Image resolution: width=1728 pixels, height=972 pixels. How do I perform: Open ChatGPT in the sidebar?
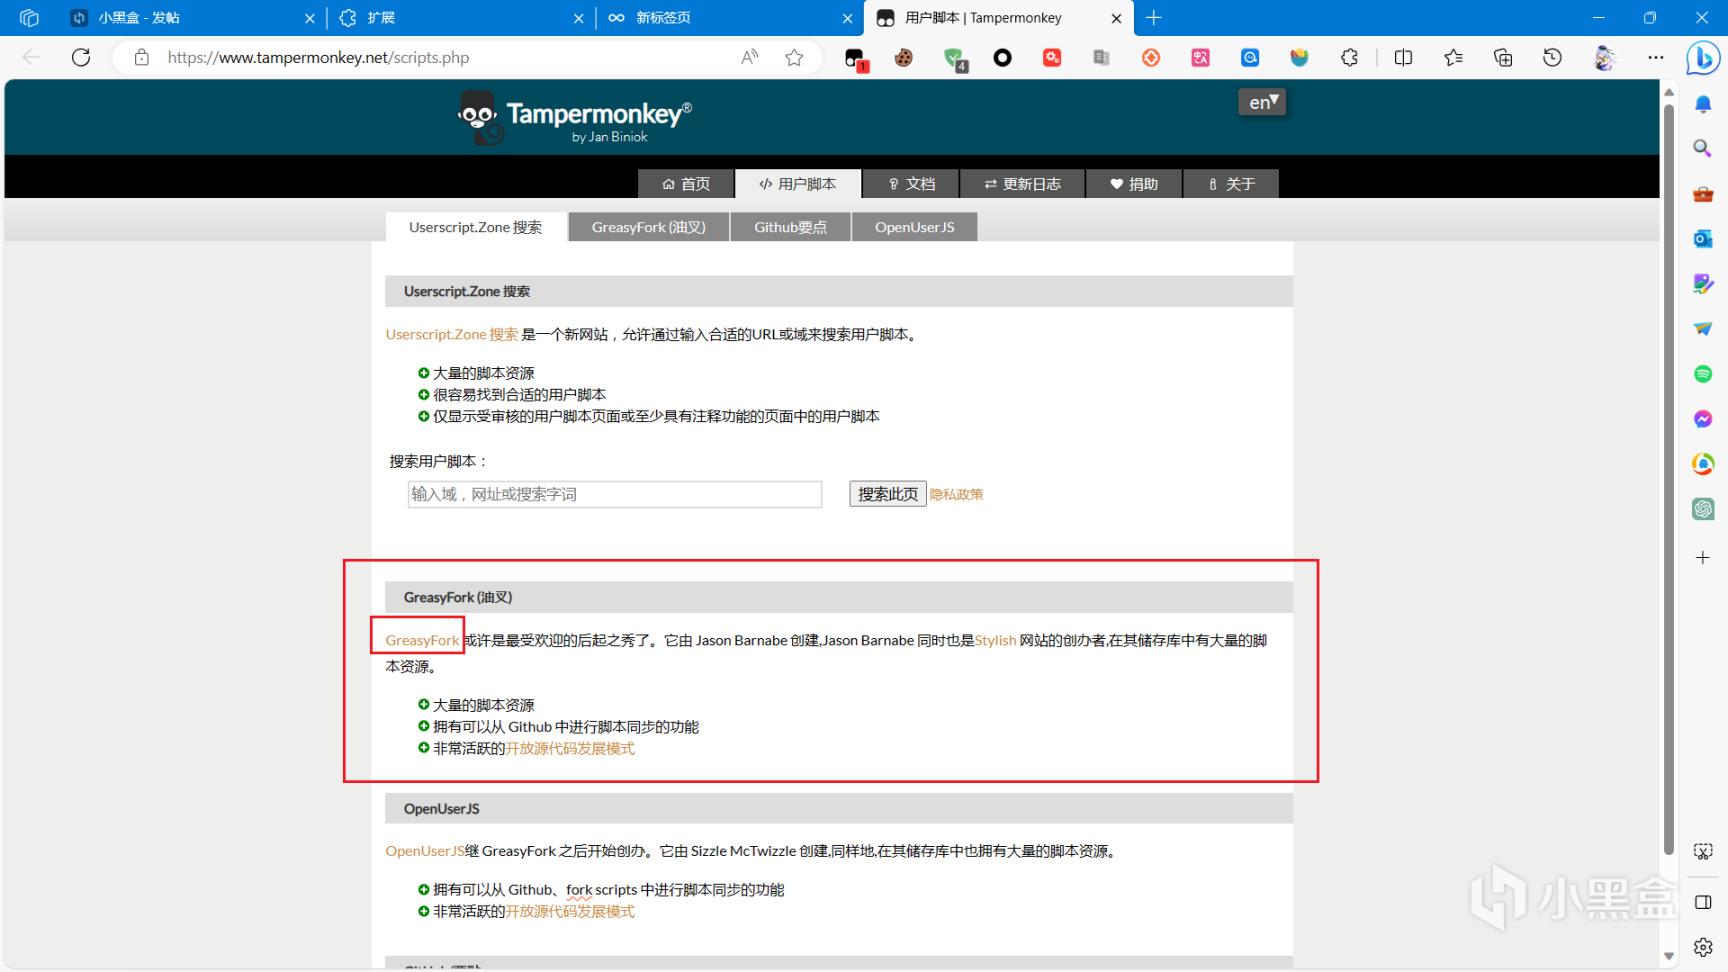click(1703, 509)
